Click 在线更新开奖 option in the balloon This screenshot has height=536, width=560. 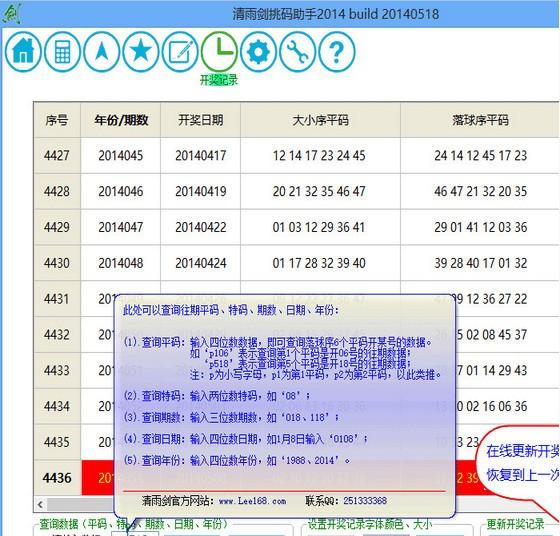(x=522, y=451)
